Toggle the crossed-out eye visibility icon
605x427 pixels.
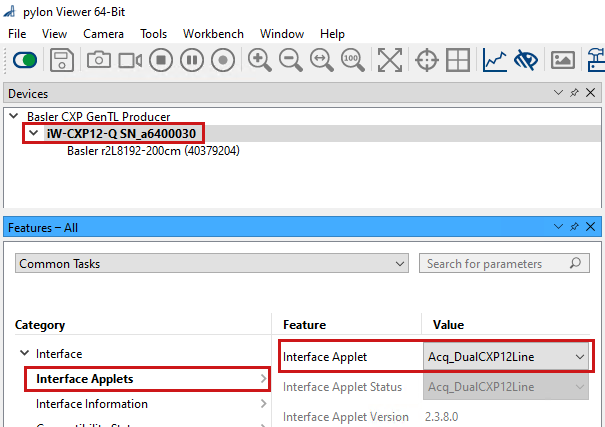pos(526,60)
